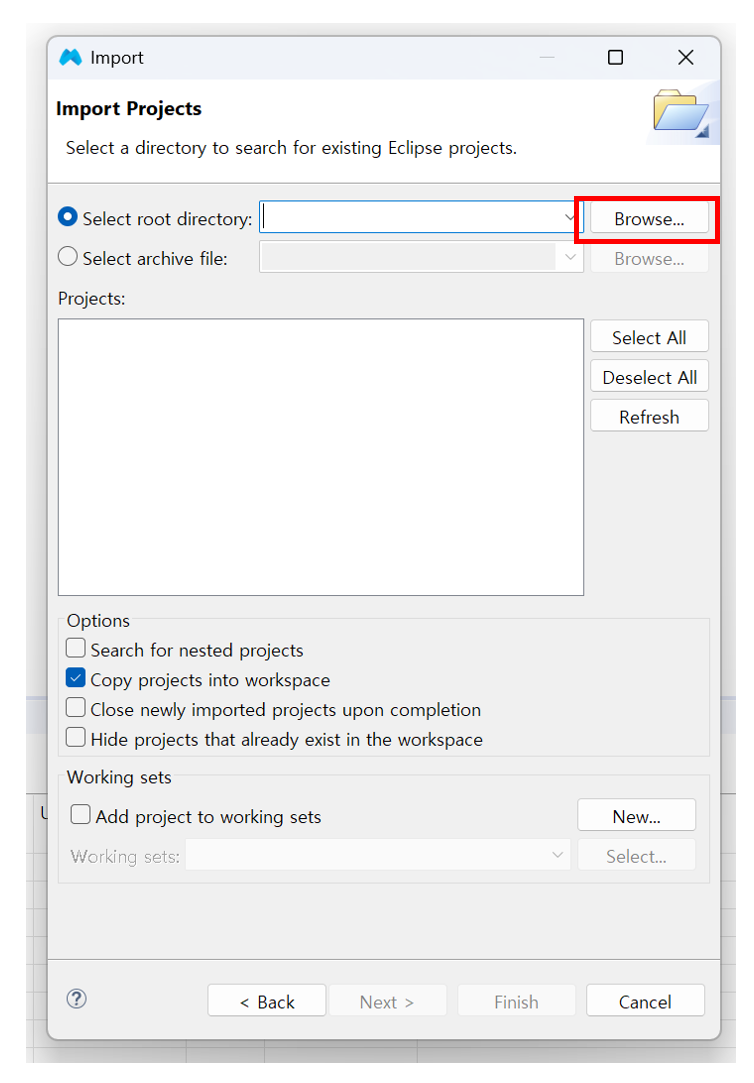Close the Import dialog window
Viewport: 754px width, 1083px height.
click(x=685, y=58)
